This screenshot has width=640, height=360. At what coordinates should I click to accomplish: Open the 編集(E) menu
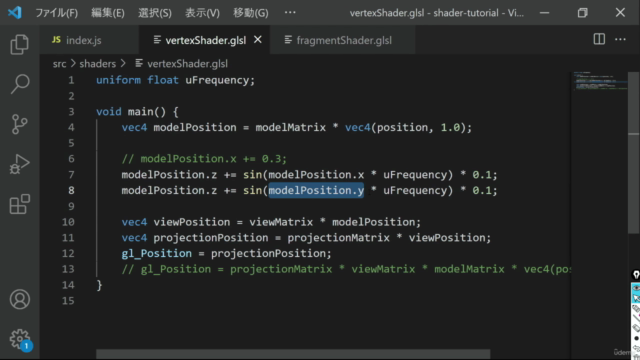tap(108, 13)
